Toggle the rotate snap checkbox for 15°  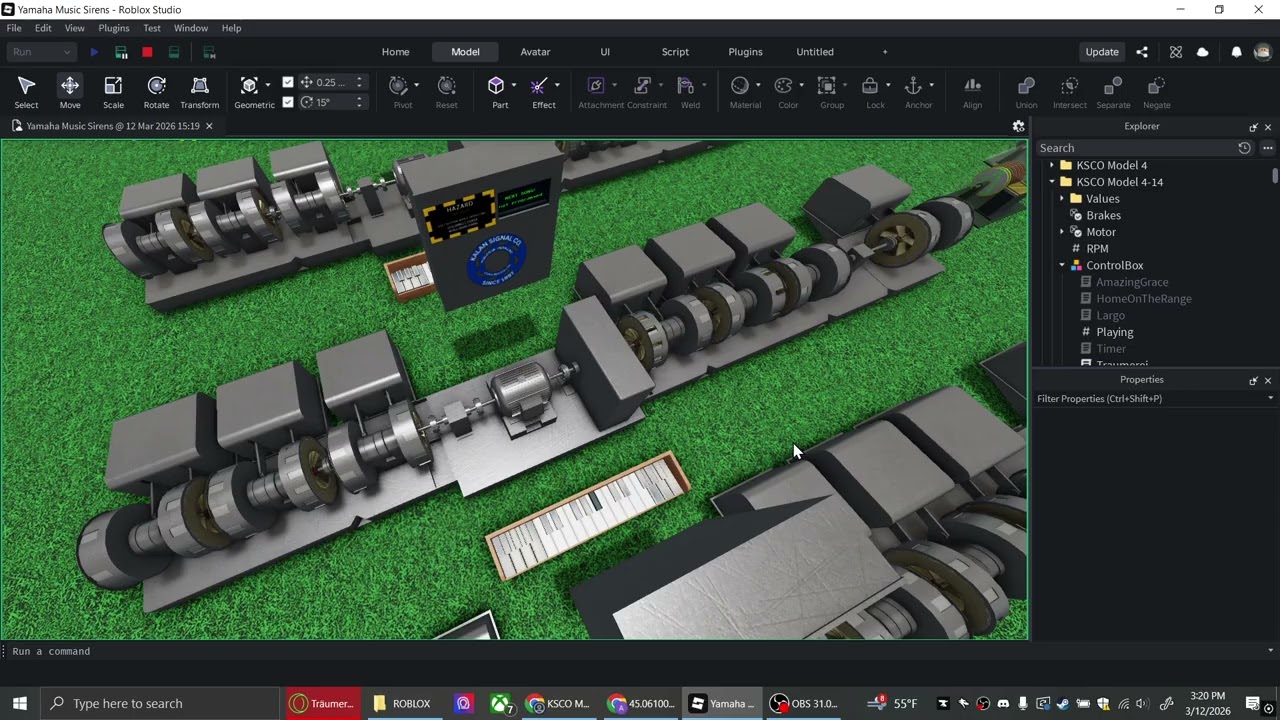[288, 102]
